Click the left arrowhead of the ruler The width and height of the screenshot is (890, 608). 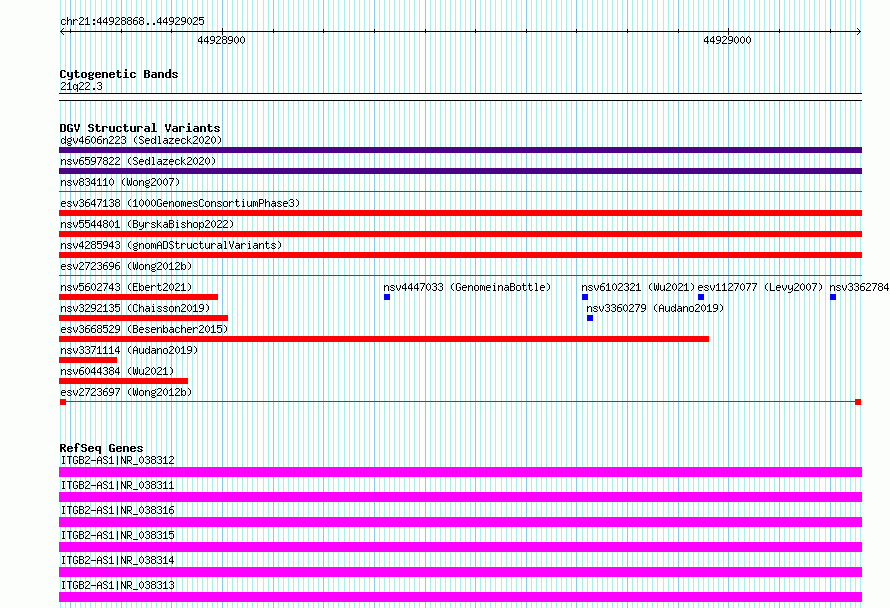[62, 32]
